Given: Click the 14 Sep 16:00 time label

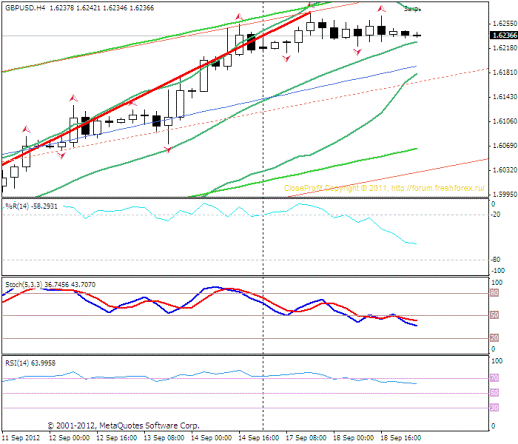Looking at the screenshot, I should (x=259, y=438).
